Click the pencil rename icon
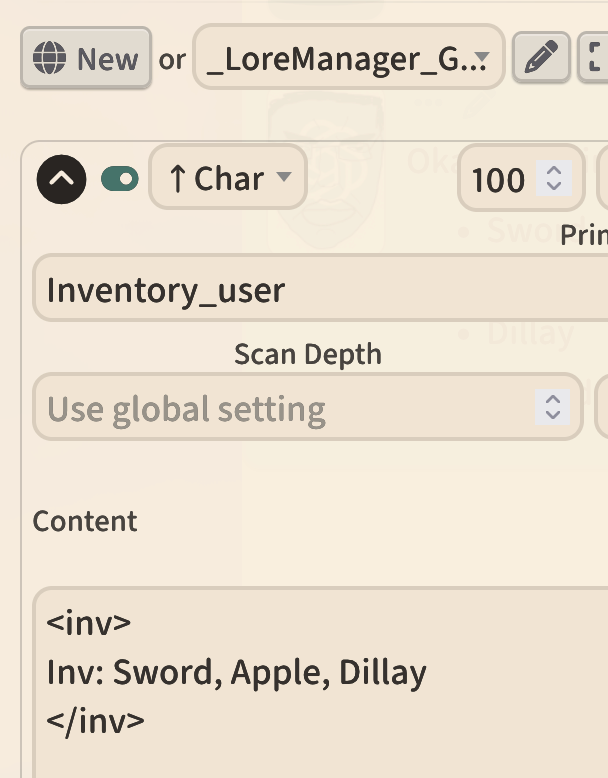Viewport: 608px width, 778px height. click(x=541, y=59)
